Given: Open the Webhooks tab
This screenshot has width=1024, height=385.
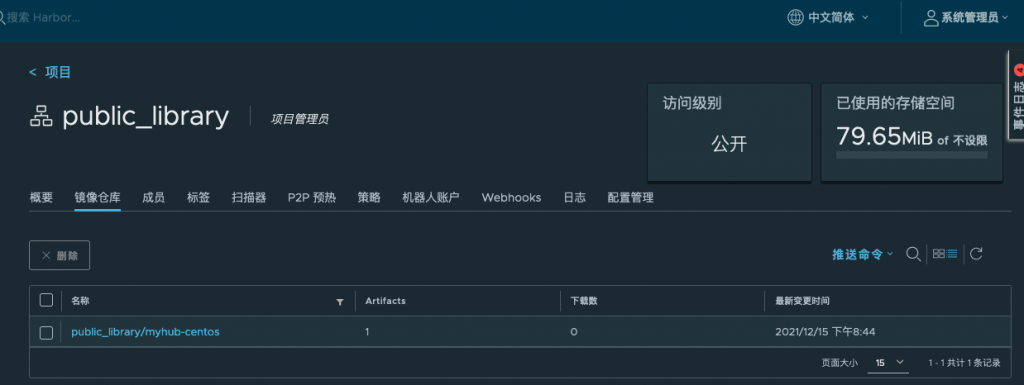Looking at the screenshot, I should [x=511, y=198].
